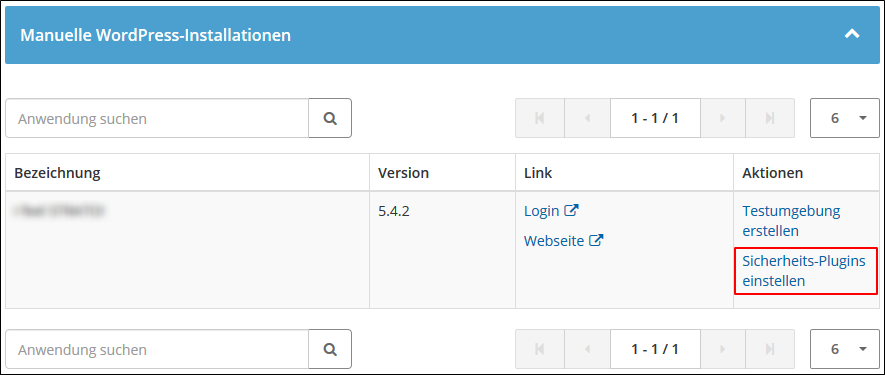Open bottom page-size dropdown showing 6

point(845,349)
